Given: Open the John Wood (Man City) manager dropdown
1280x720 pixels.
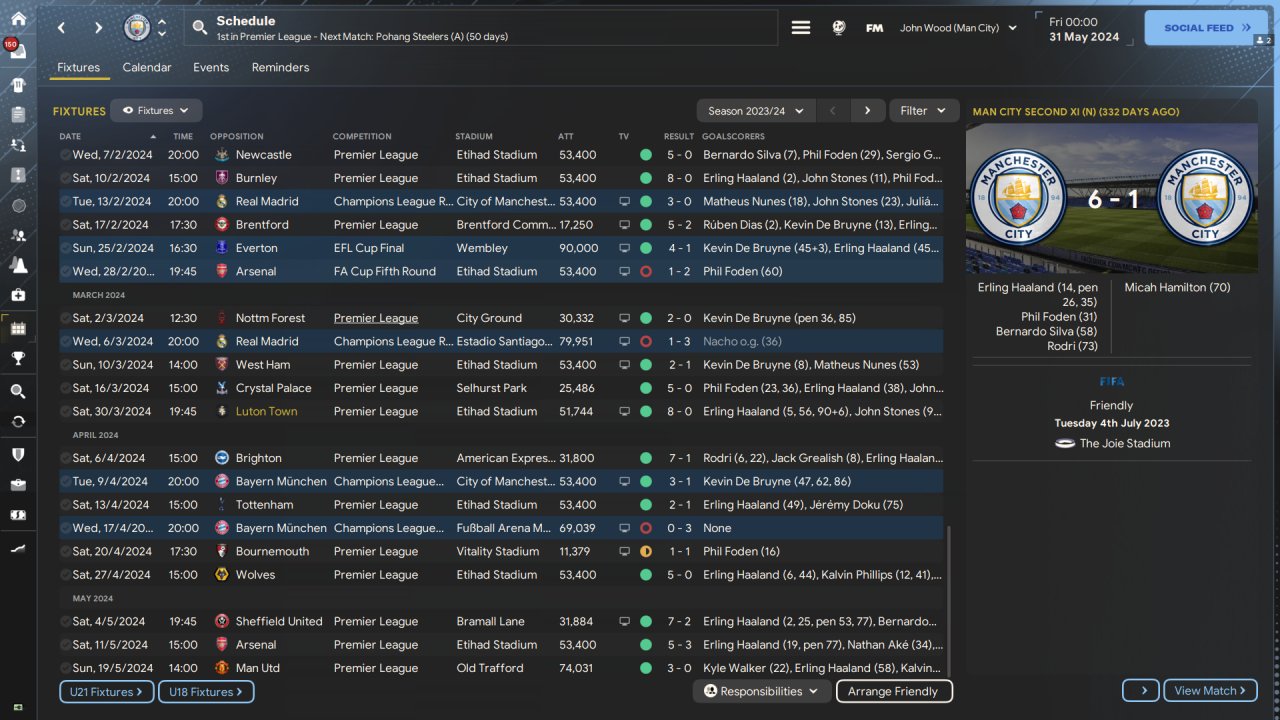Looking at the screenshot, I should (x=958, y=28).
